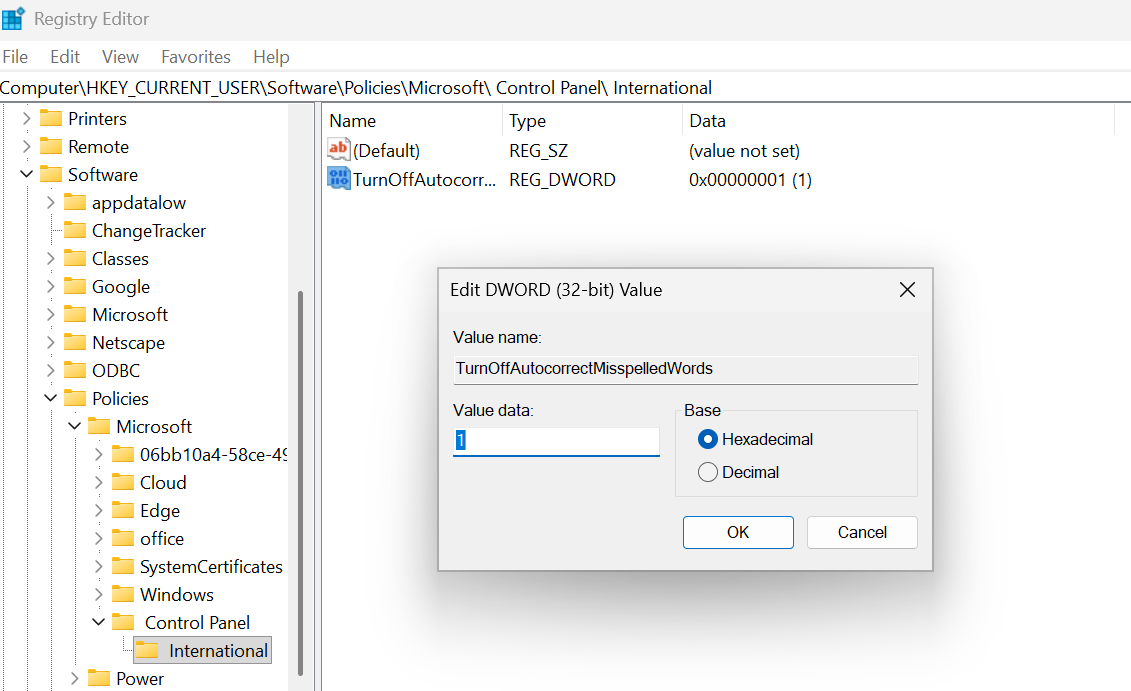Expand the office key
Viewport: 1131px width, 691px height.
(x=99, y=539)
